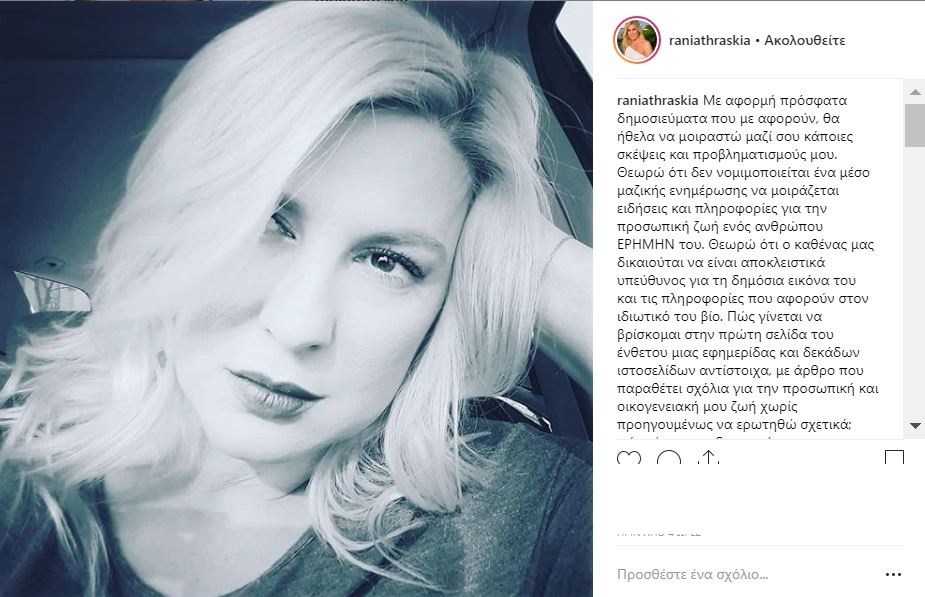Open comments via speech bubble icon

668,457
